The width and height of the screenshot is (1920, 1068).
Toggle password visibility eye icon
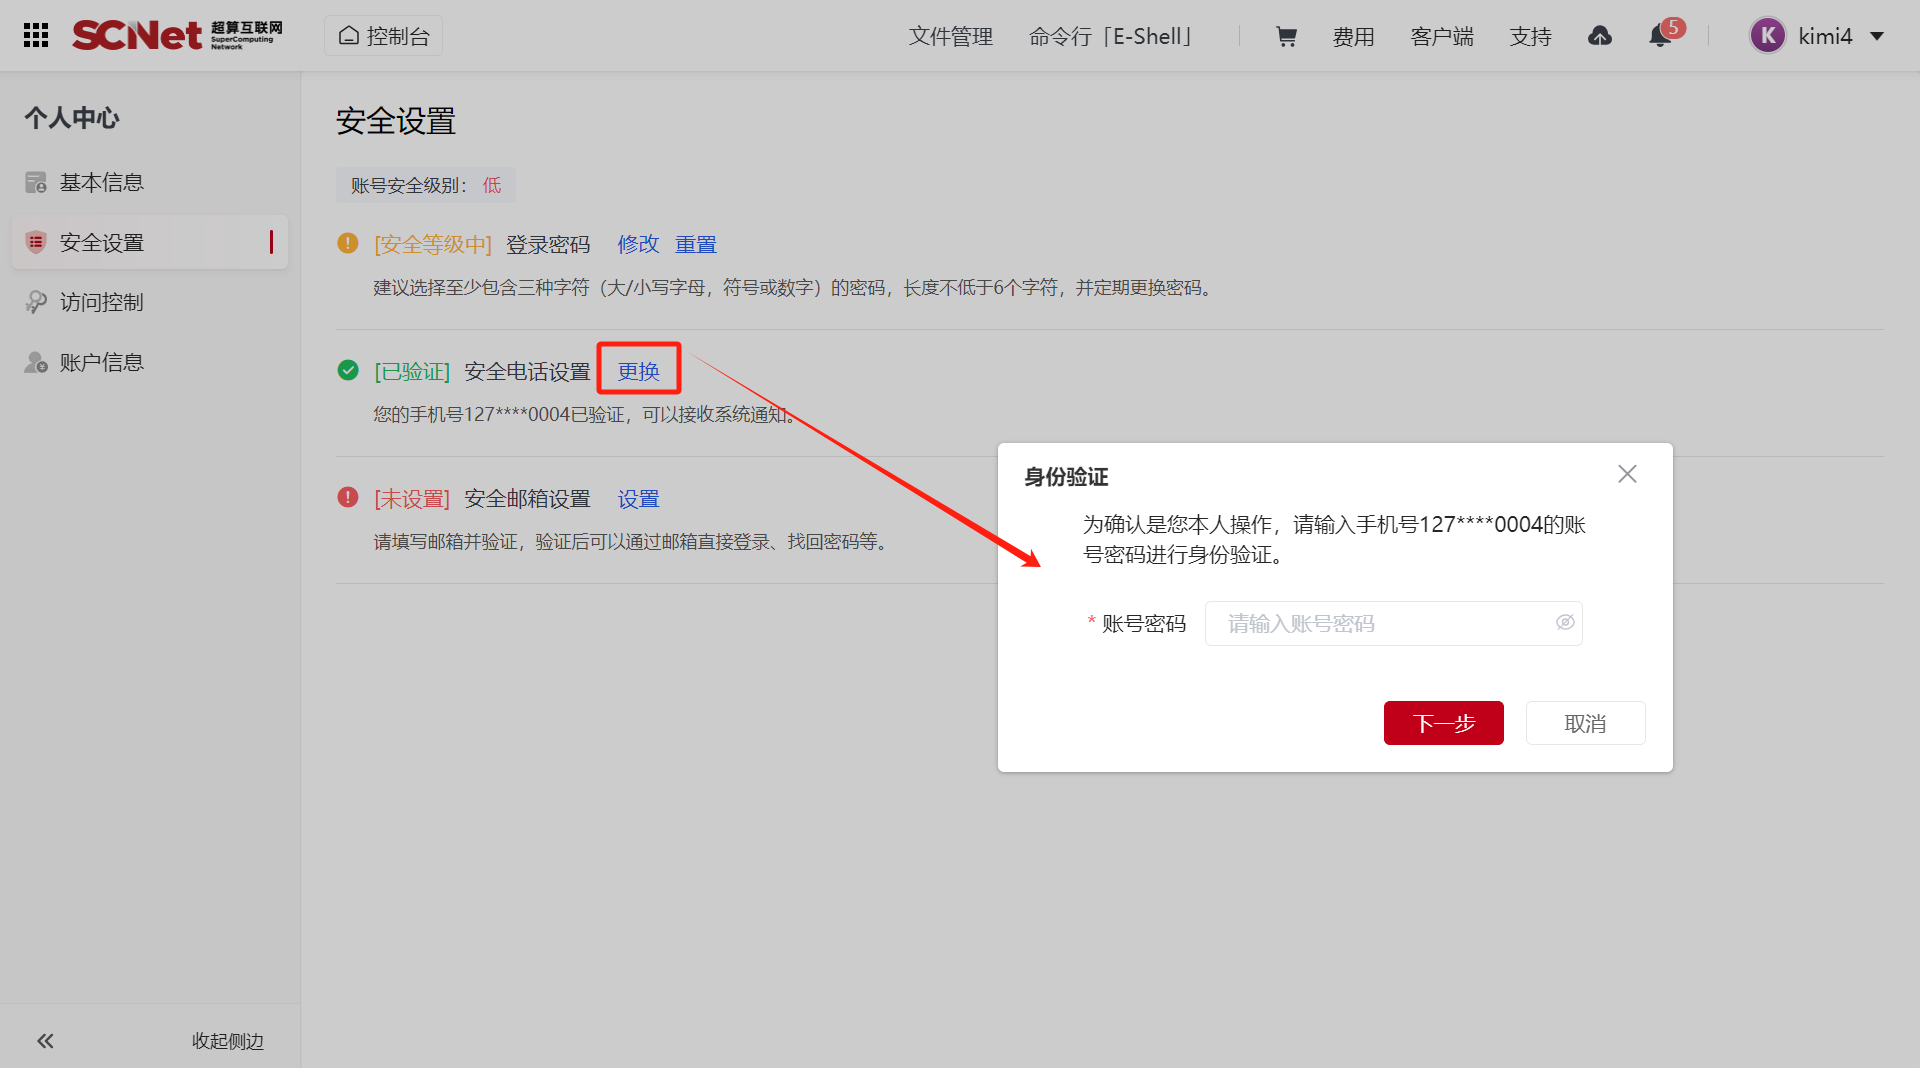[x=1565, y=623]
